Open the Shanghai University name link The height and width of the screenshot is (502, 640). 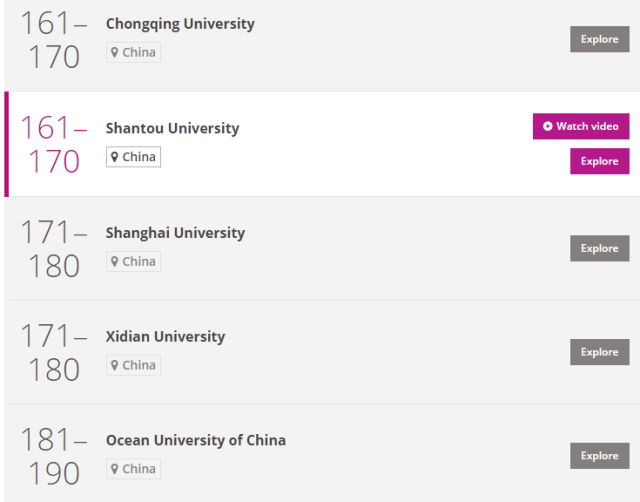175,233
